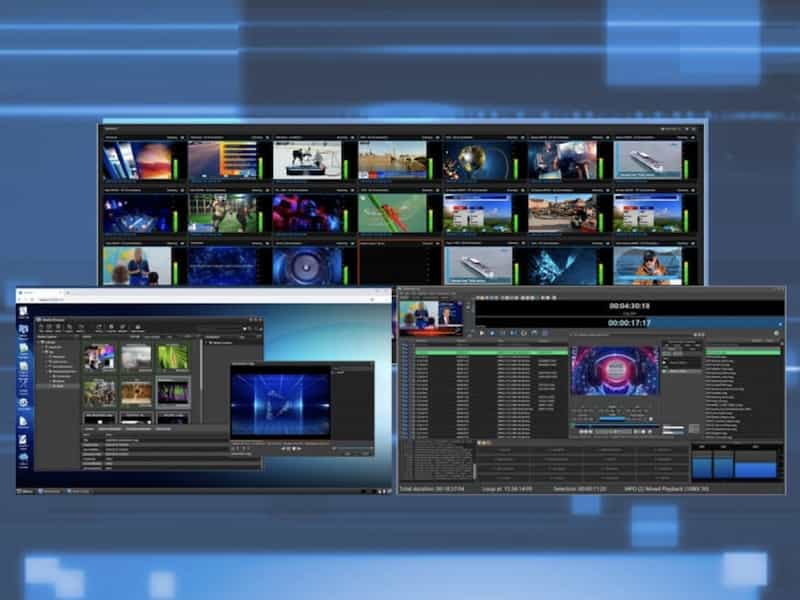The image size is (800, 600).
Task: Expand the root folder in media tree
Action: coord(40,343)
